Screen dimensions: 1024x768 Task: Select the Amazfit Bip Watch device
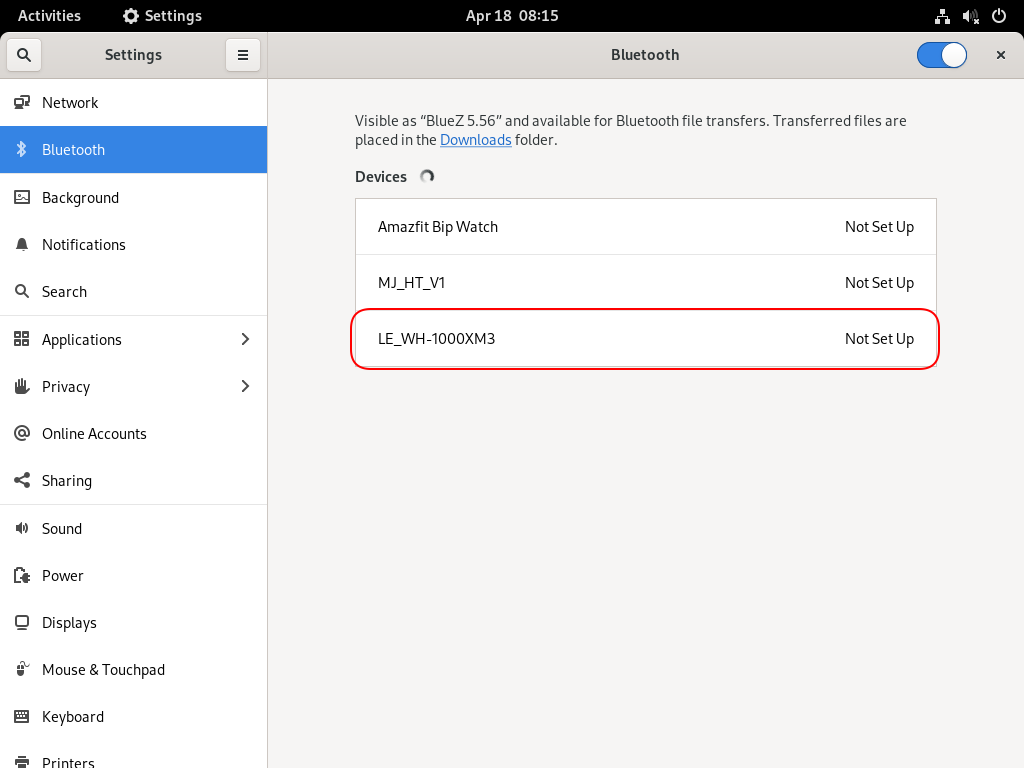click(x=645, y=227)
